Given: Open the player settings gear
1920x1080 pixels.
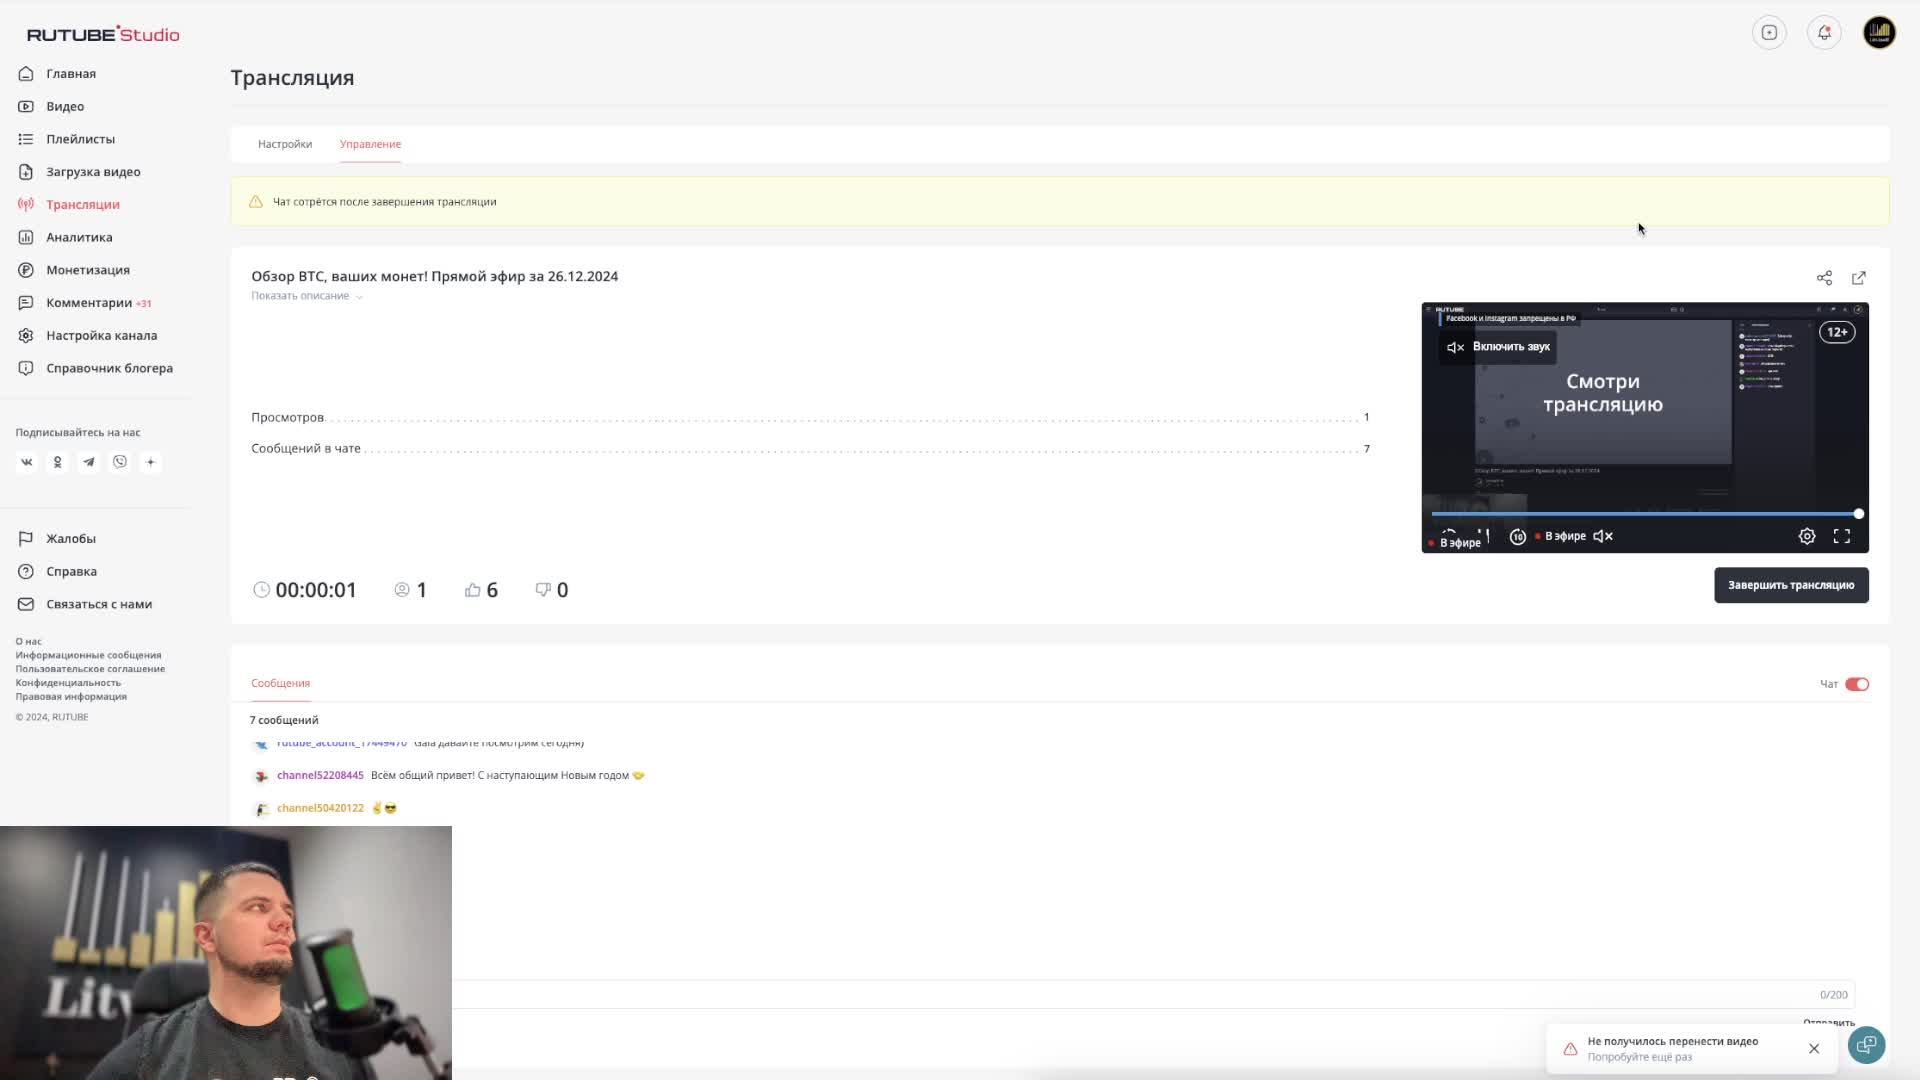Looking at the screenshot, I should click(x=1807, y=537).
